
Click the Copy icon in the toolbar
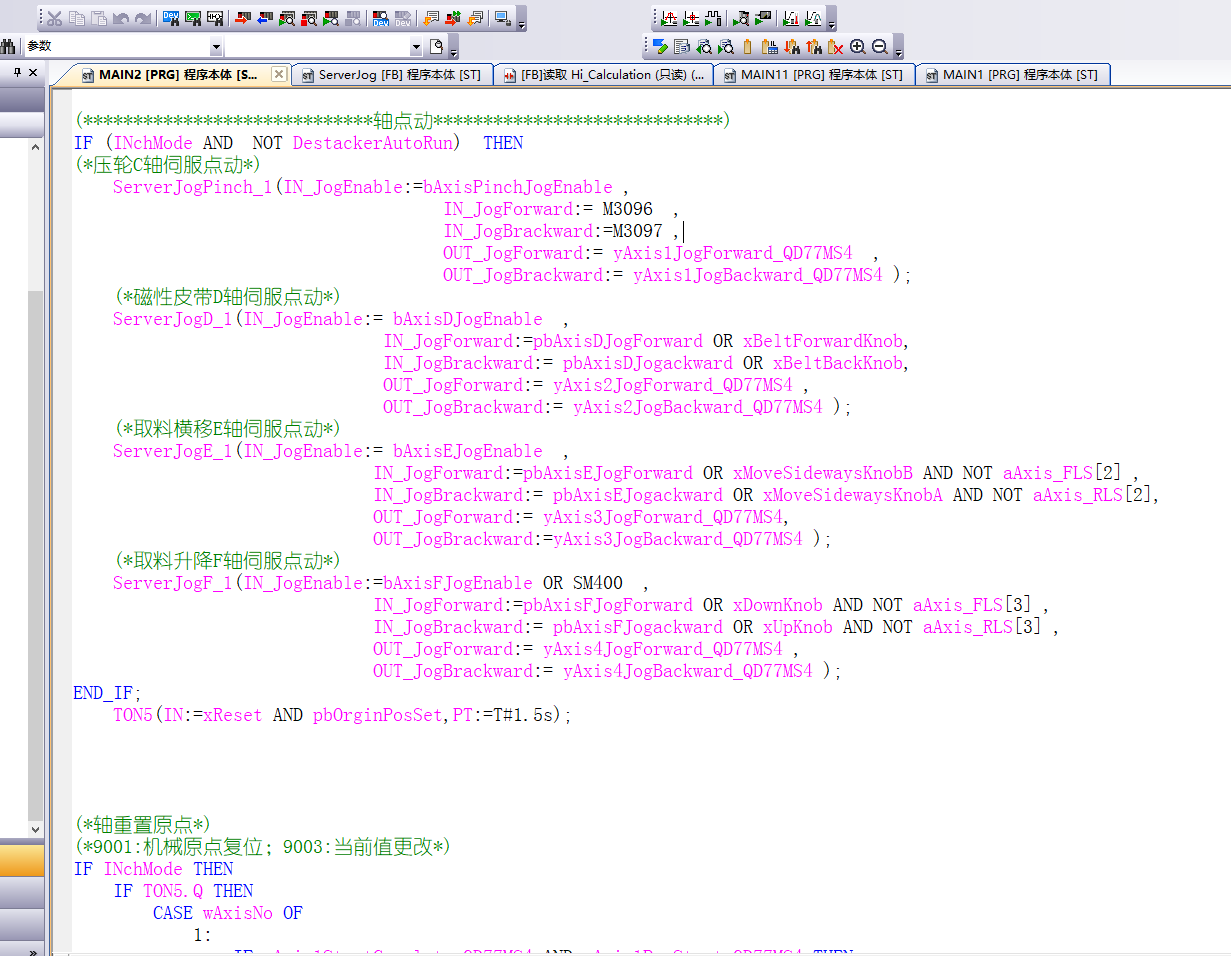[77, 18]
